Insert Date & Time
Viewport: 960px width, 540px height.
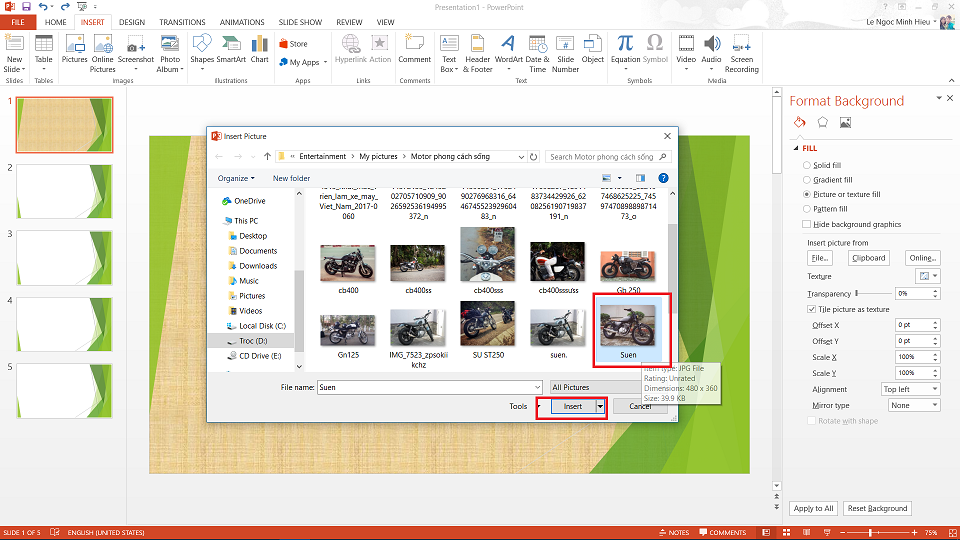(537, 53)
